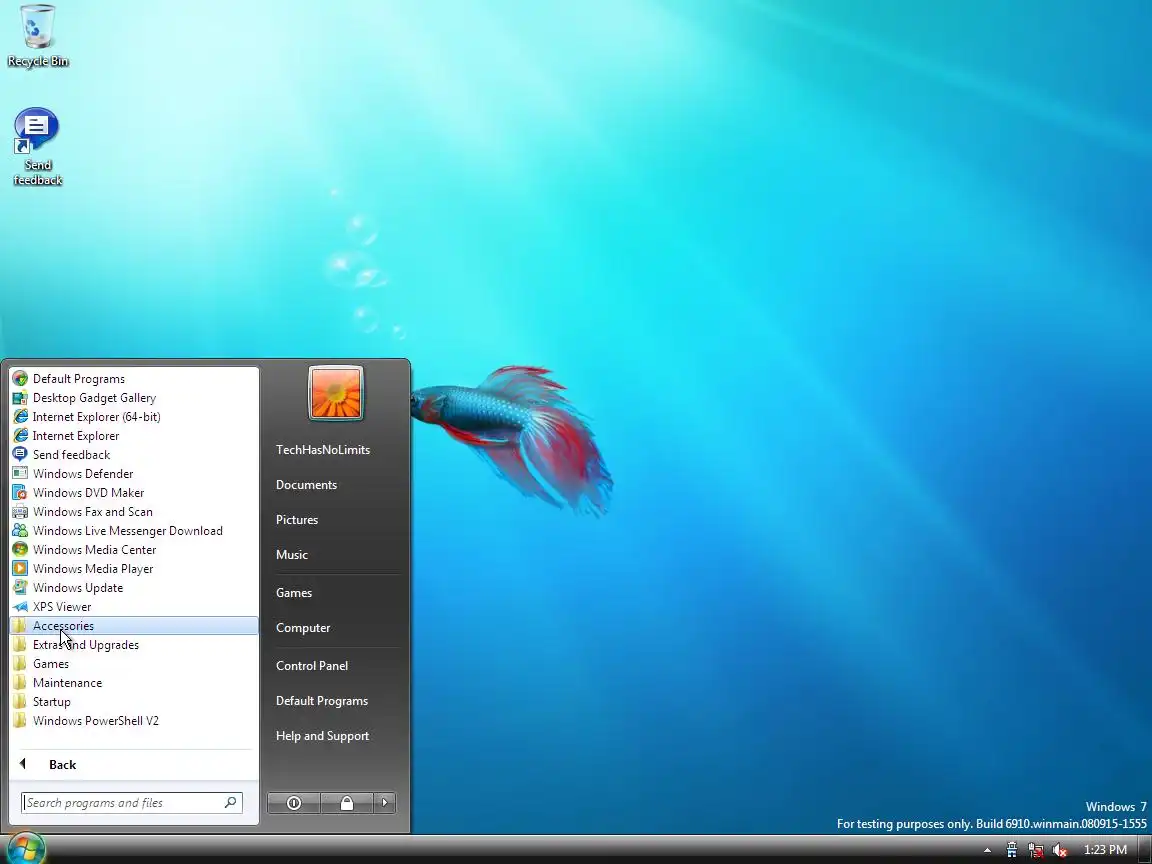Click the lock button in Start menu
Viewport: 1152px width, 864px height.
347,803
